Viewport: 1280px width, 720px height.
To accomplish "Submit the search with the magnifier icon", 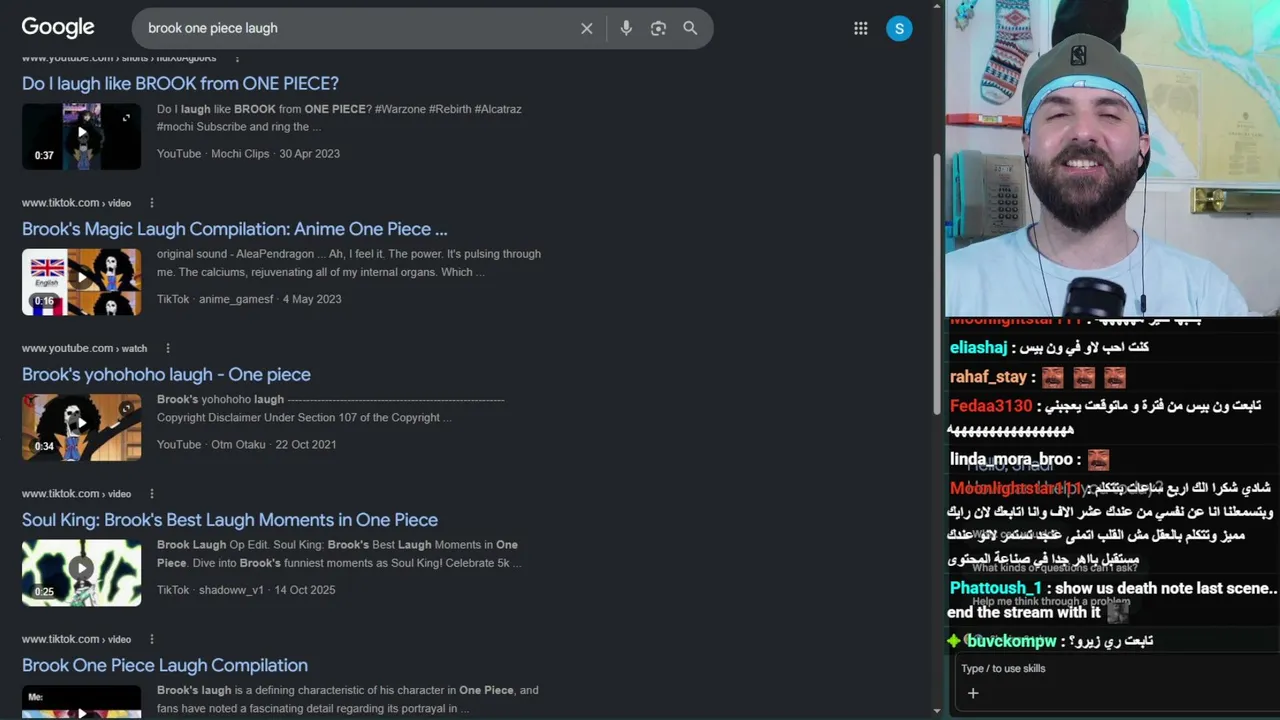I will pyautogui.click(x=690, y=28).
